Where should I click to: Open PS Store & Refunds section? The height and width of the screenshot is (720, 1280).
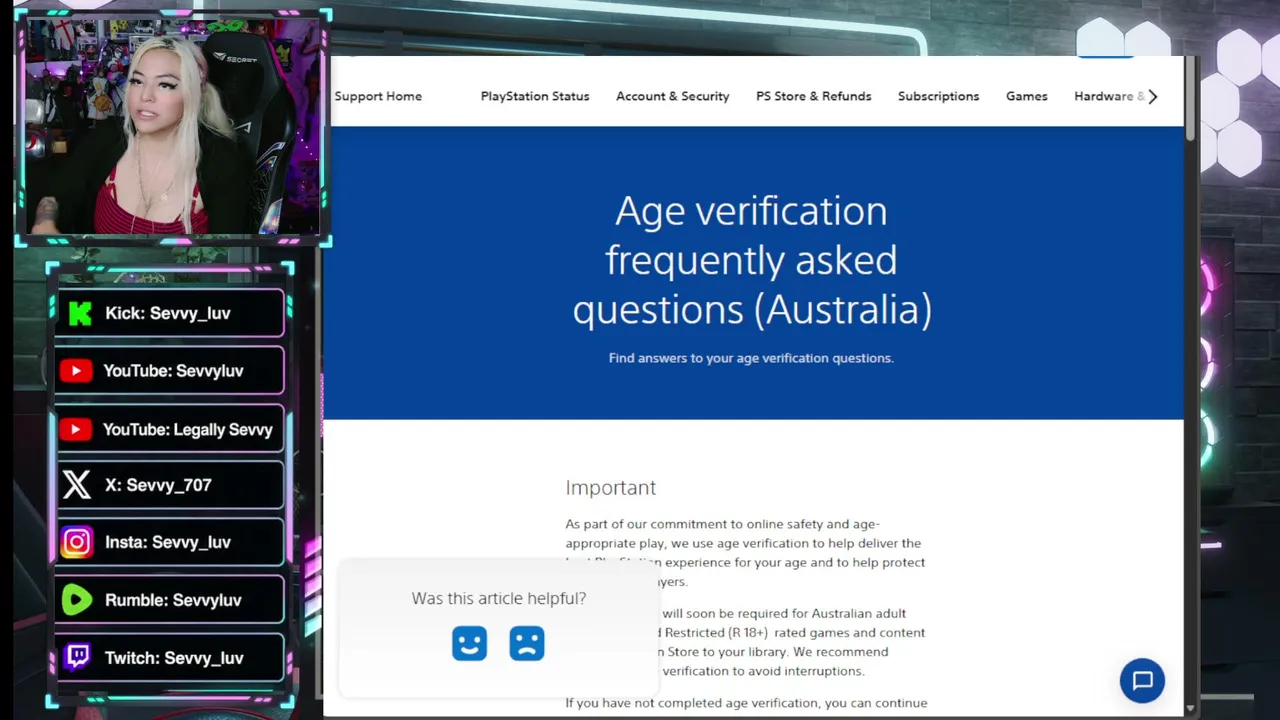click(x=813, y=96)
